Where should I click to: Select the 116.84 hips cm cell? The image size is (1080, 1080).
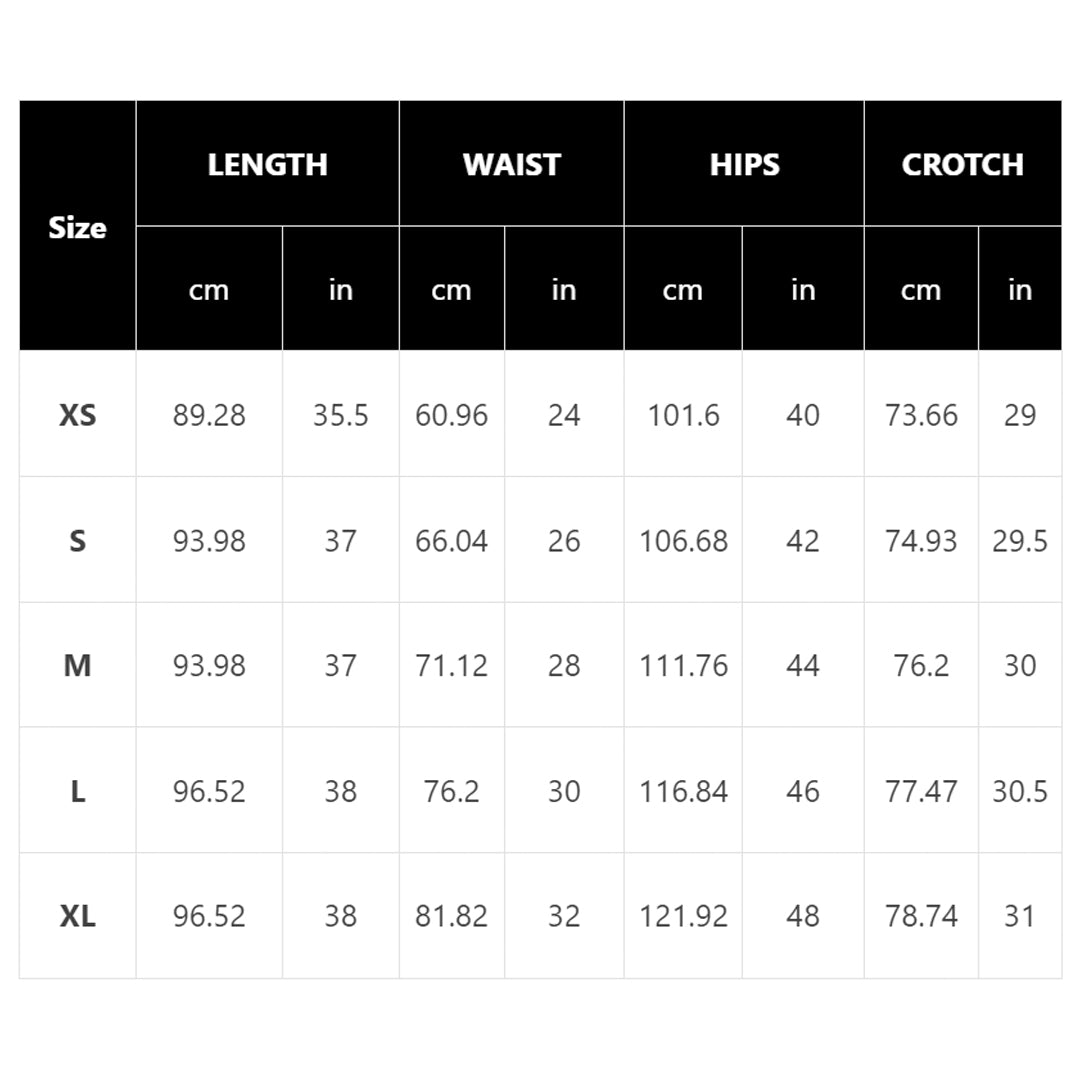[684, 791]
